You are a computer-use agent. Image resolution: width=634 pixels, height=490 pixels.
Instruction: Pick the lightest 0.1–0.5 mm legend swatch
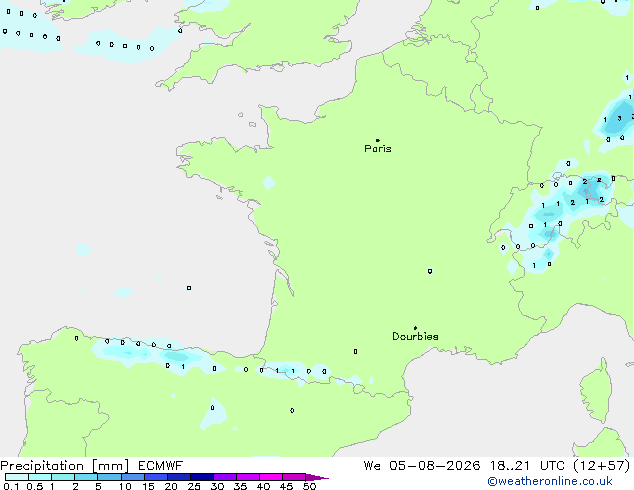(17, 477)
